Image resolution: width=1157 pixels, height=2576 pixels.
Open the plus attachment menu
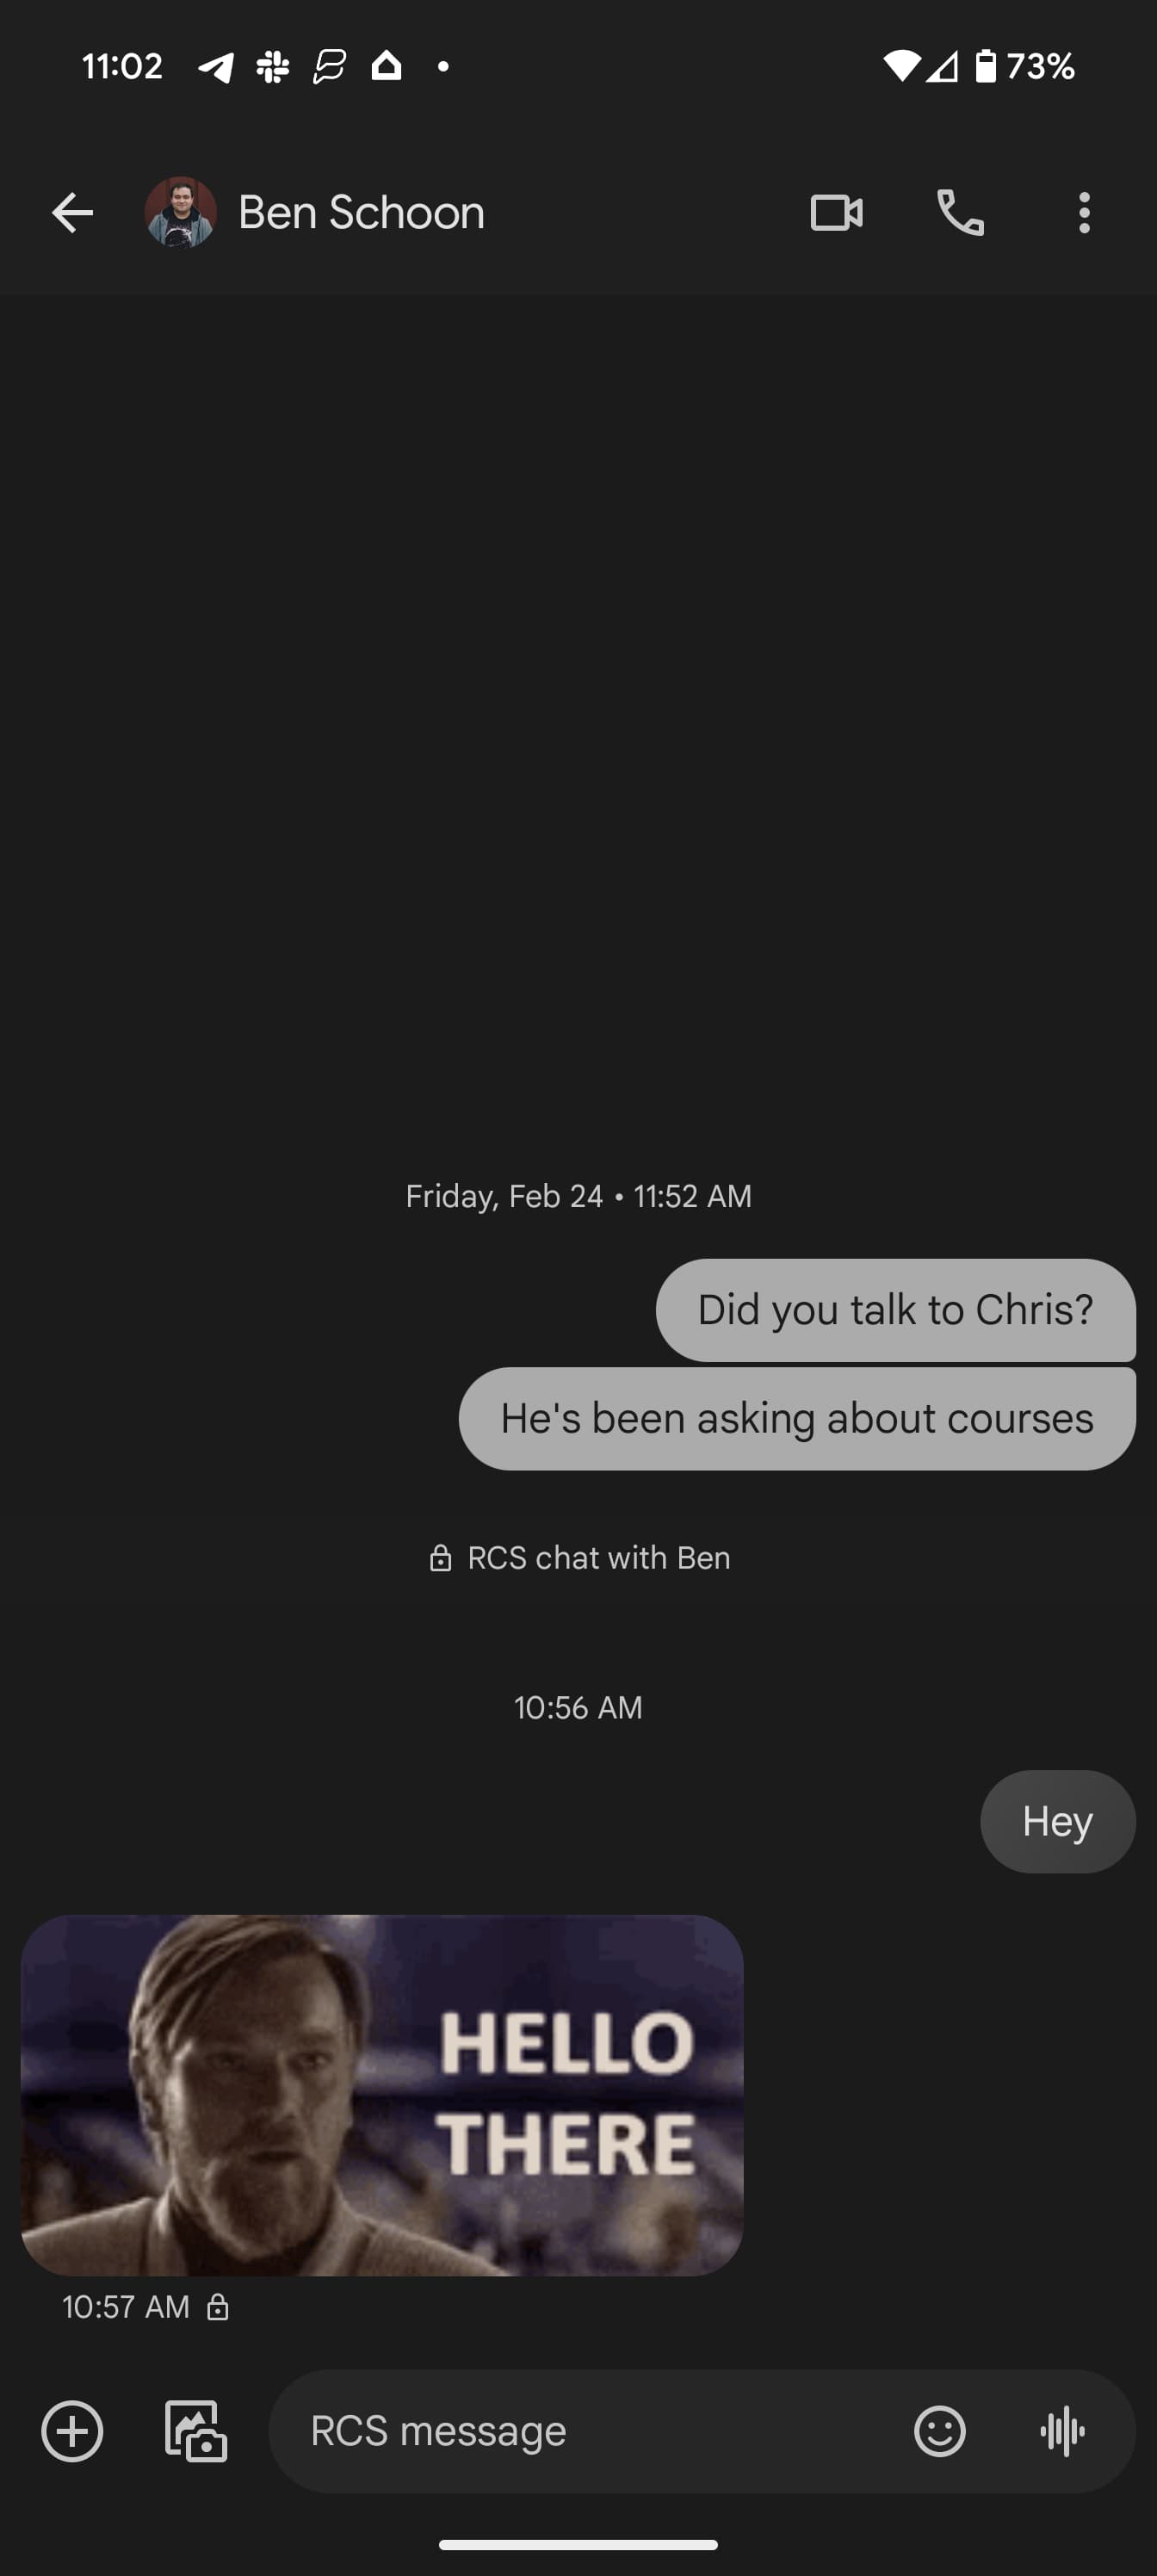point(72,2430)
